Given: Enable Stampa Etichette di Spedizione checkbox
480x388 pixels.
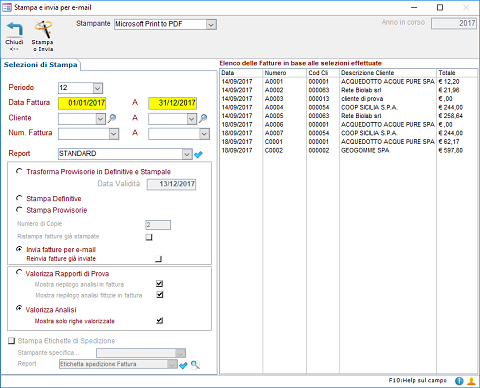Looking at the screenshot, I should pyautogui.click(x=12, y=341).
